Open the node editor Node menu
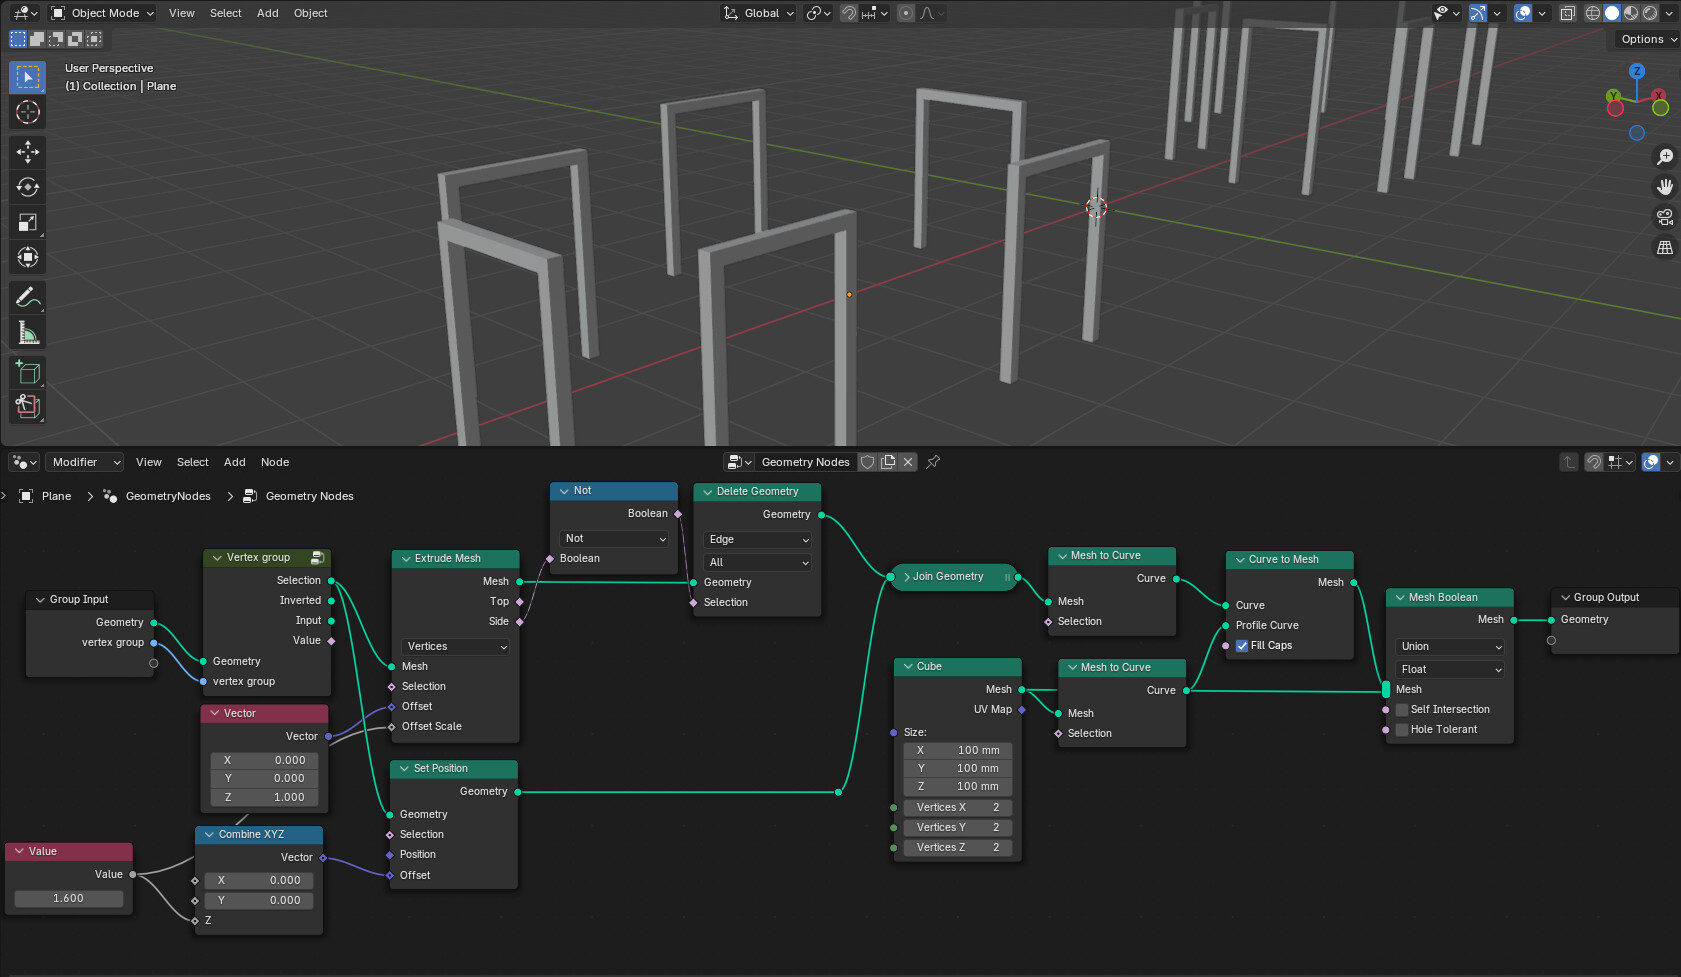The height and width of the screenshot is (977, 1681). point(275,462)
